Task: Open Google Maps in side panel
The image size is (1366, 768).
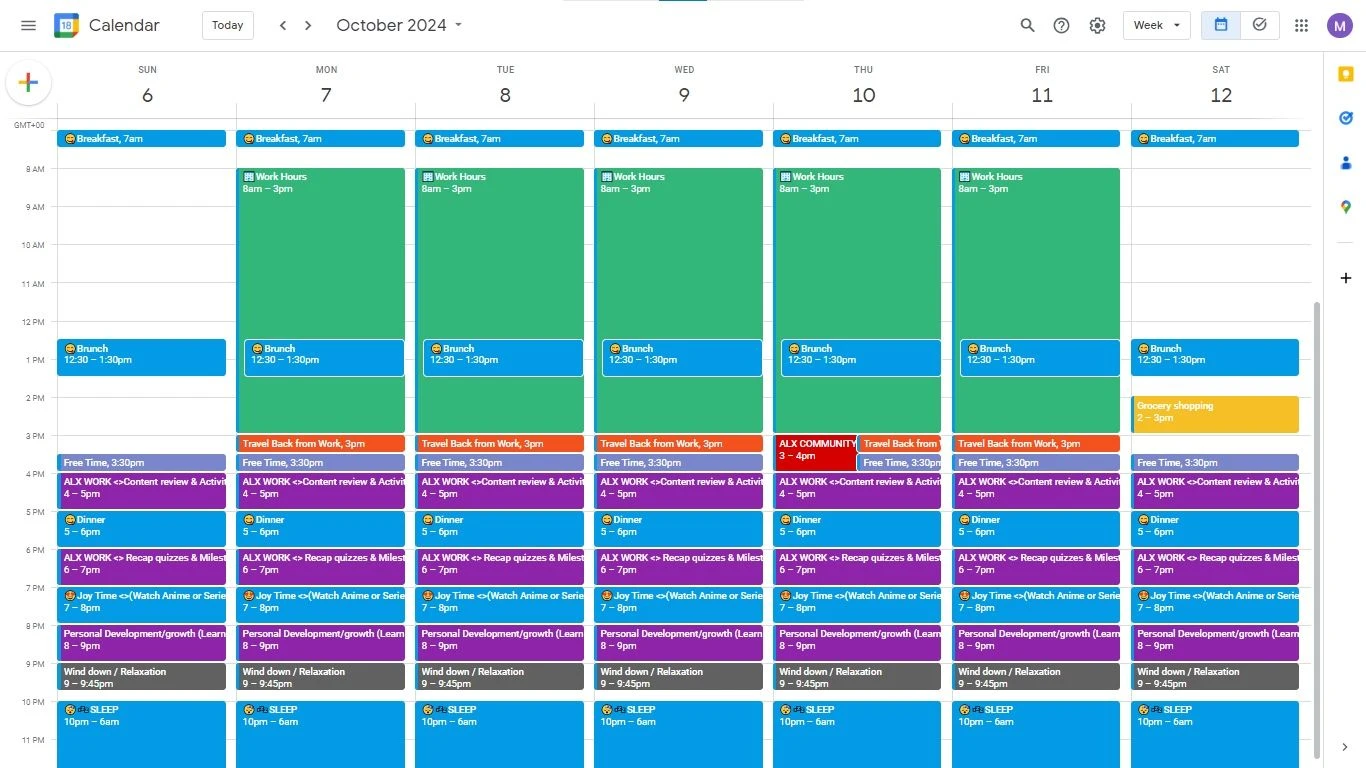Action: tap(1345, 207)
